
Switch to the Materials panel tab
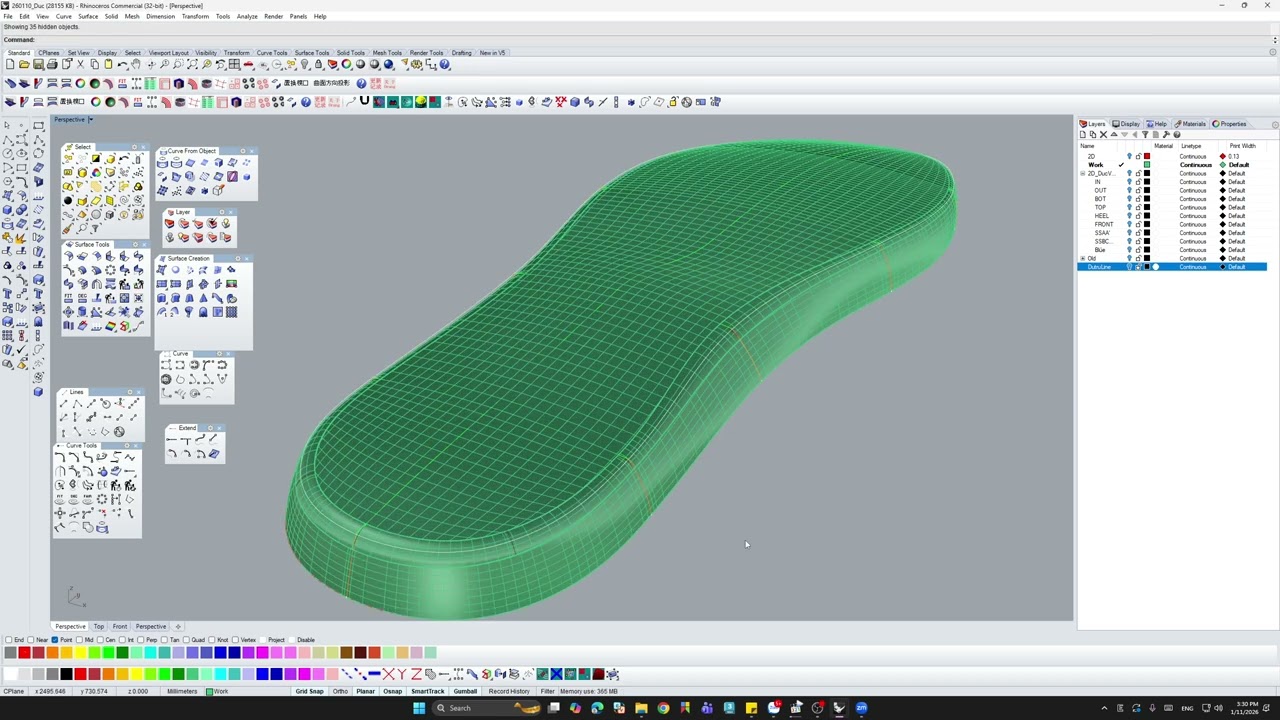point(1191,124)
